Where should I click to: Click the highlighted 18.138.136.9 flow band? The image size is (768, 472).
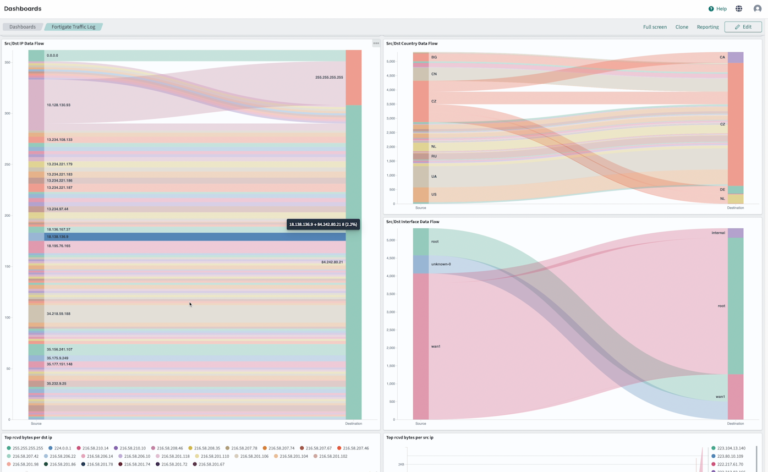195,236
